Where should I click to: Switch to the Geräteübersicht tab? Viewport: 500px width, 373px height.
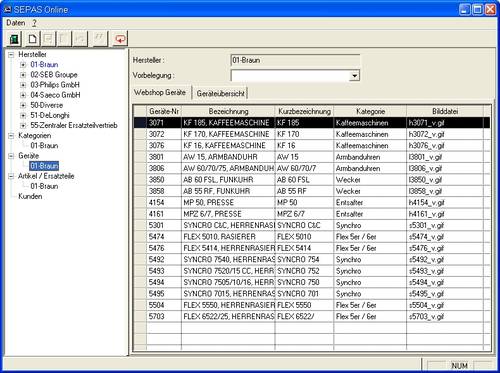tap(220, 93)
